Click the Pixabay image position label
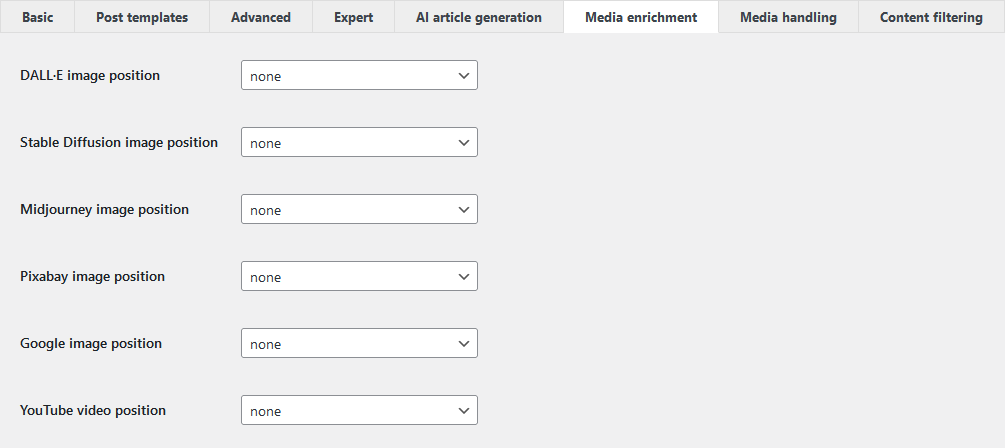The width and height of the screenshot is (1005, 448). 92,276
